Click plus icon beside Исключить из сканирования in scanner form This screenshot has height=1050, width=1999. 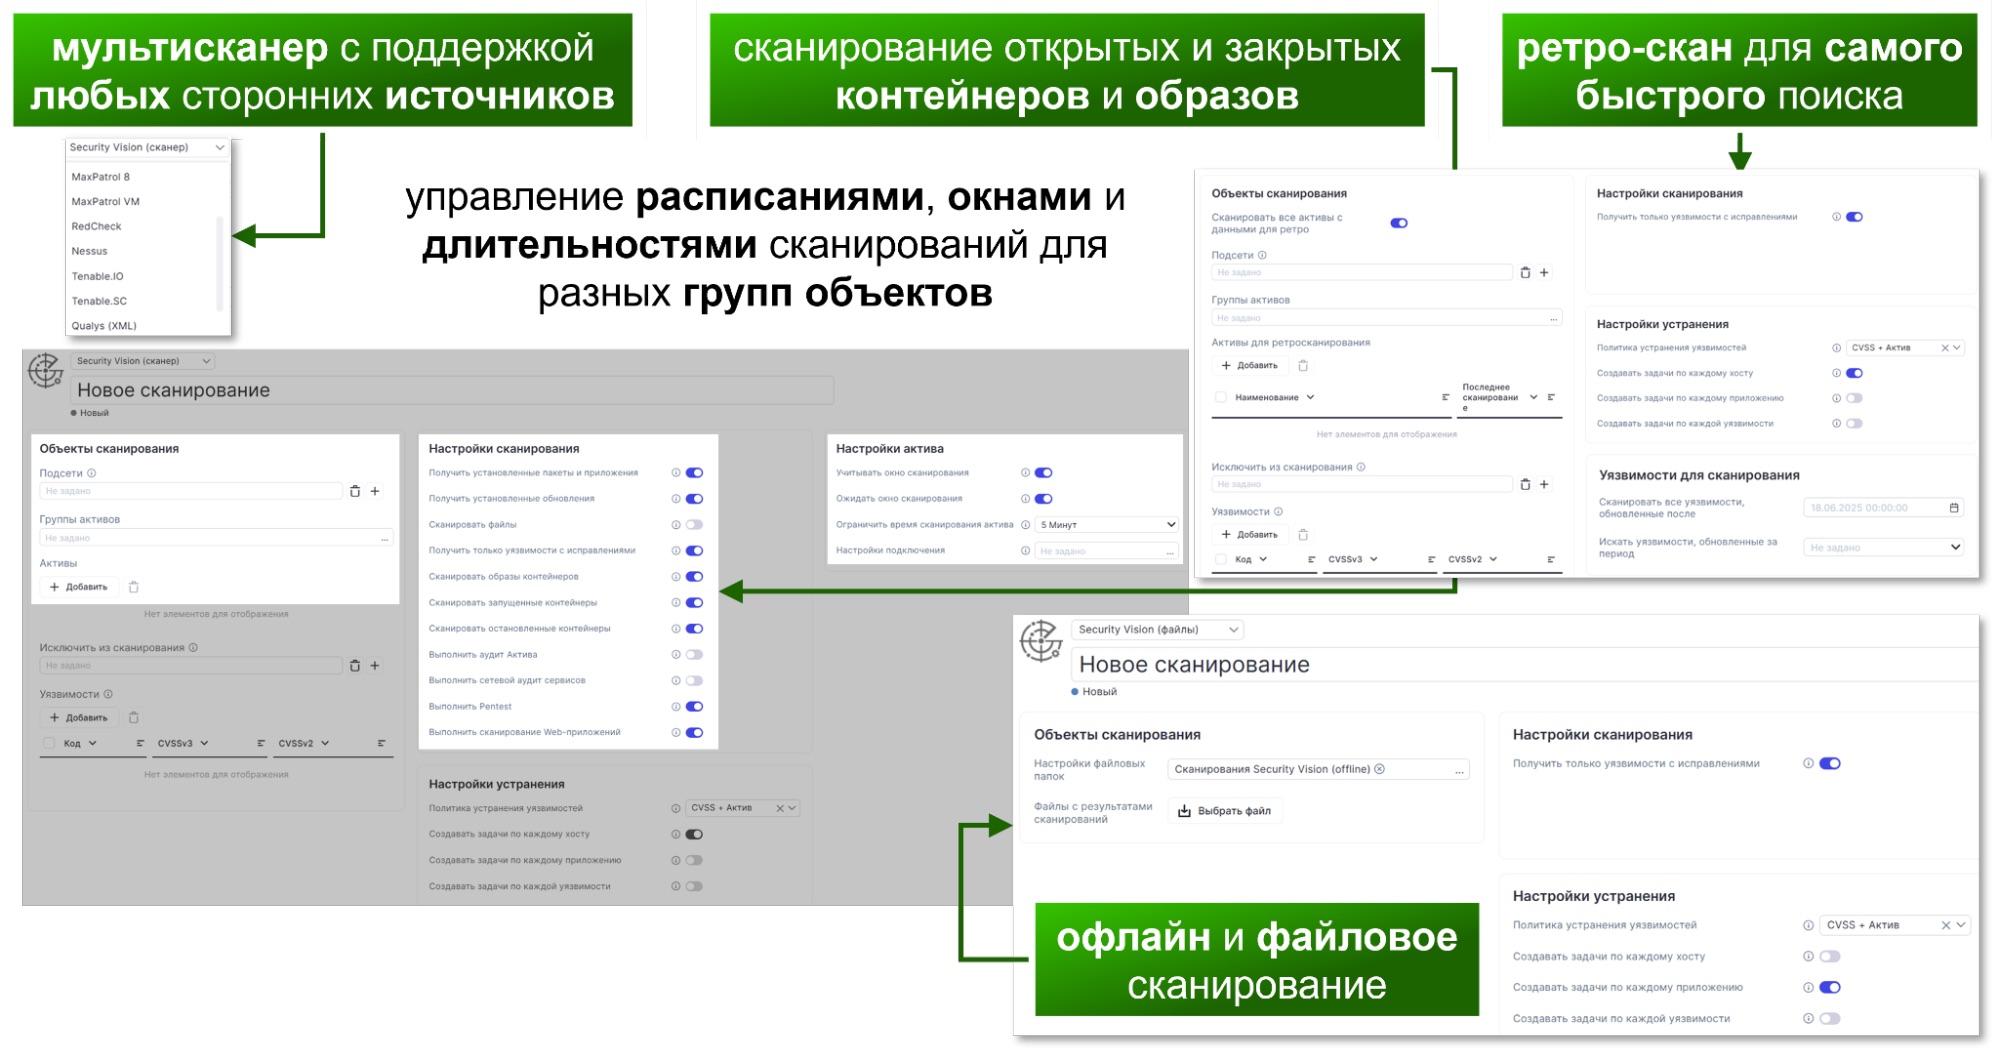click(375, 665)
